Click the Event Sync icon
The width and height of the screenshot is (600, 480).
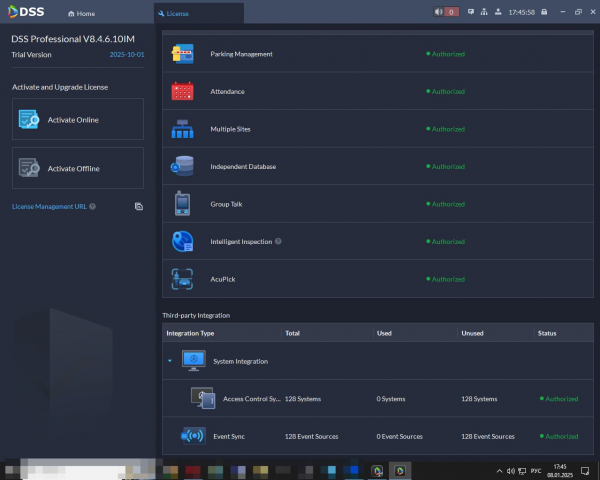point(194,436)
